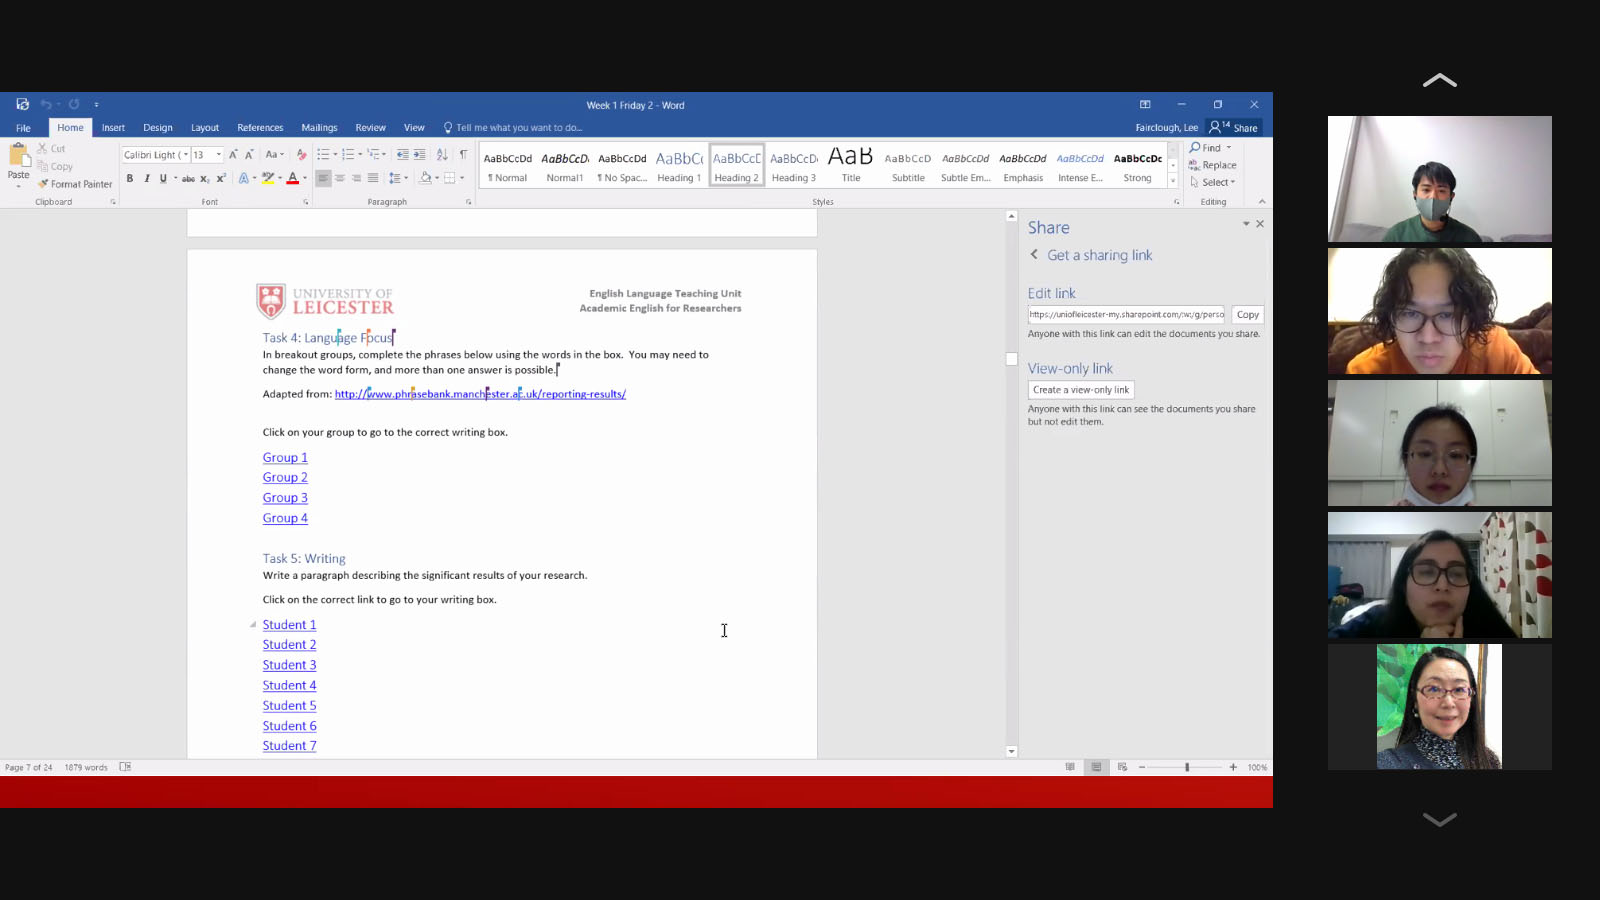The width and height of the screenshot is (1600, 900).
Task: Toggle Bold formatting
Action: [x=129, y=178]
